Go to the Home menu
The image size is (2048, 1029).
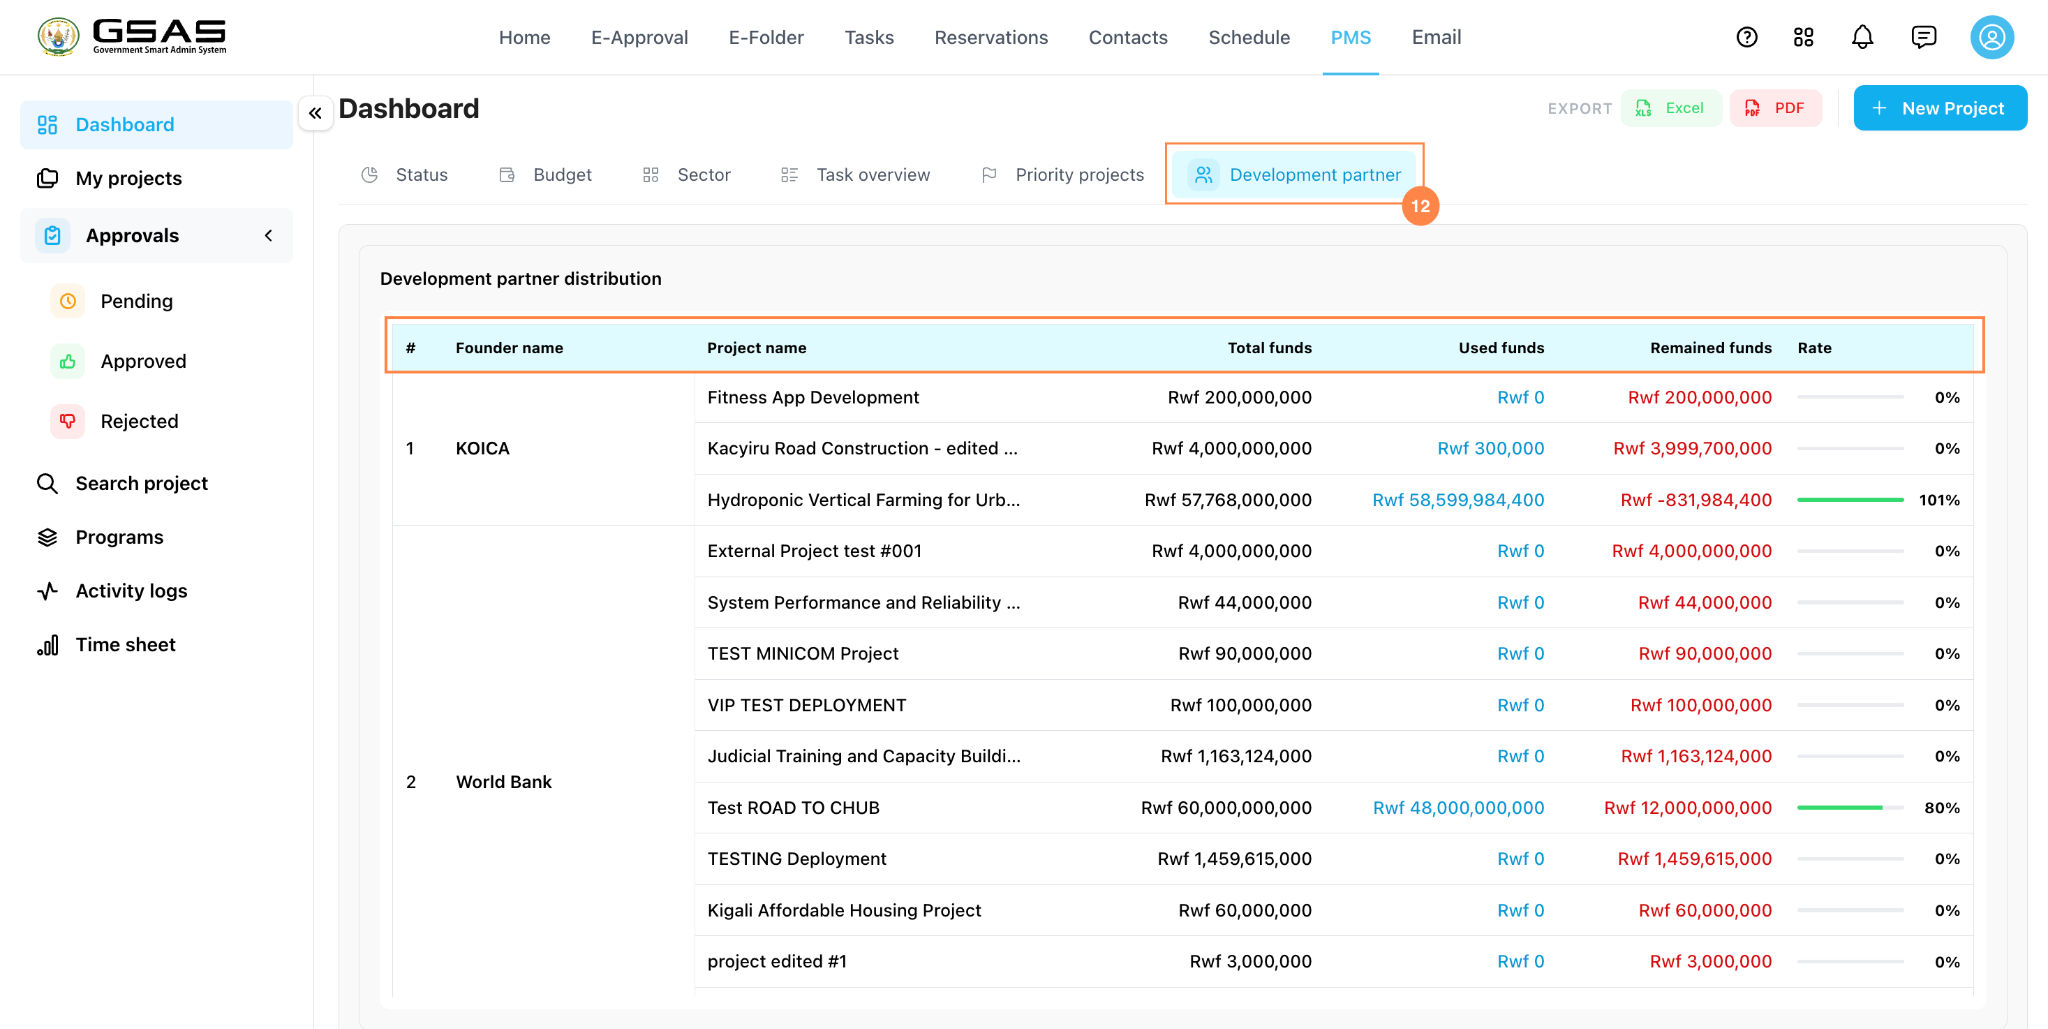tap(525, 37)
